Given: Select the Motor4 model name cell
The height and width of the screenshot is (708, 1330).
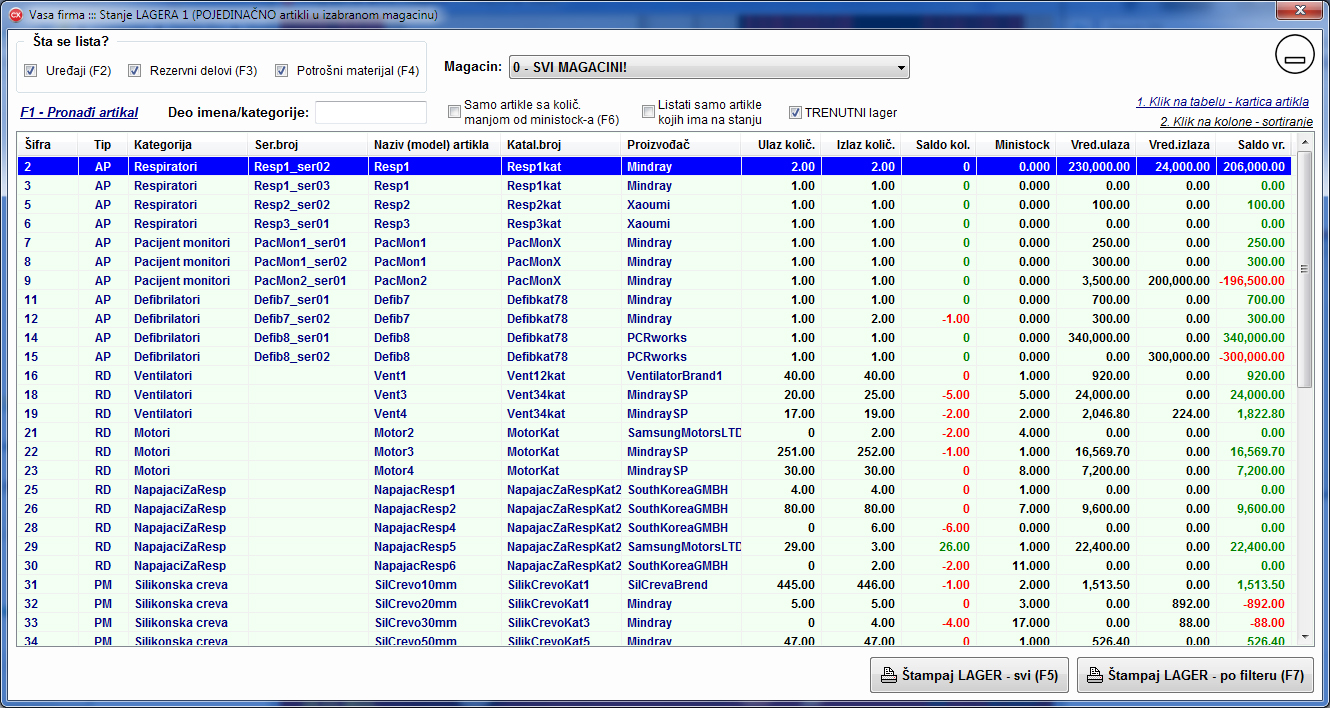Looking at the screenshot, I should [x=435, y=471].
